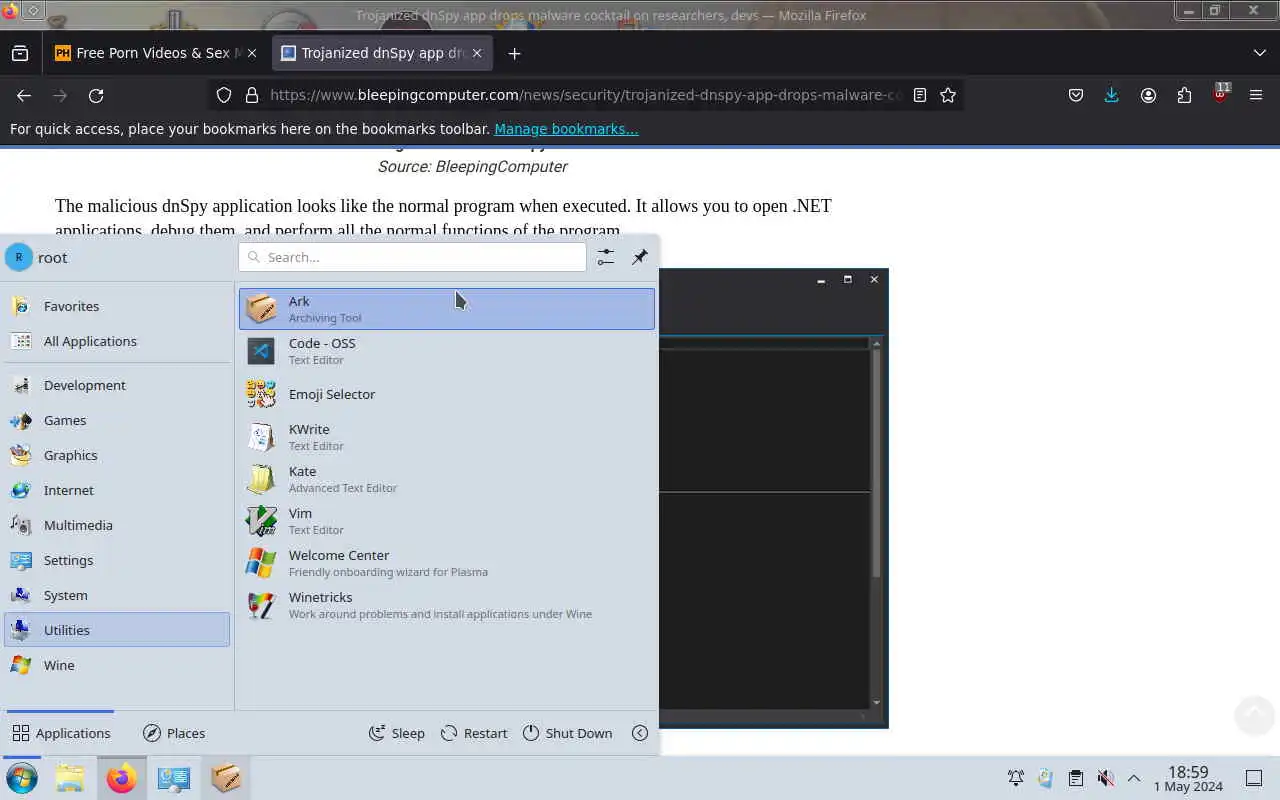Click shield tracking protection icon

click(224, 95)
